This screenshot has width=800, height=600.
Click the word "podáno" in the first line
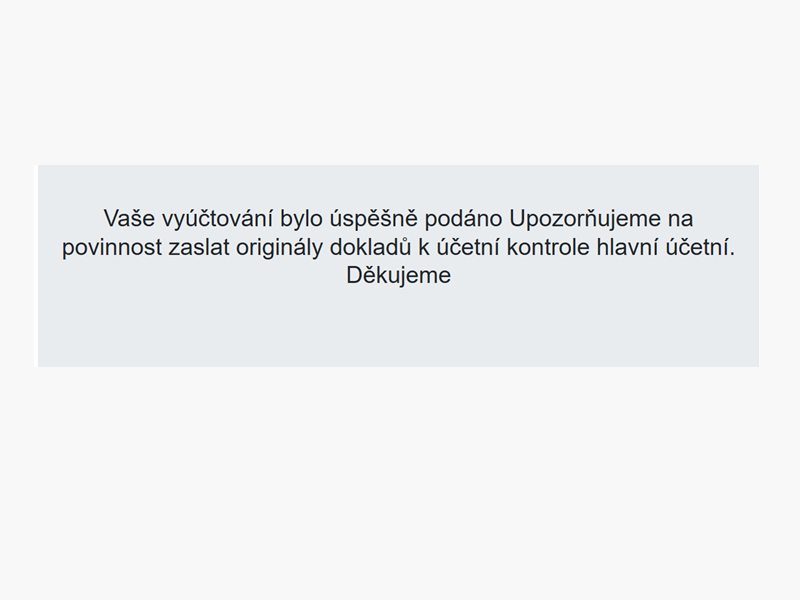tap(463, 219)
